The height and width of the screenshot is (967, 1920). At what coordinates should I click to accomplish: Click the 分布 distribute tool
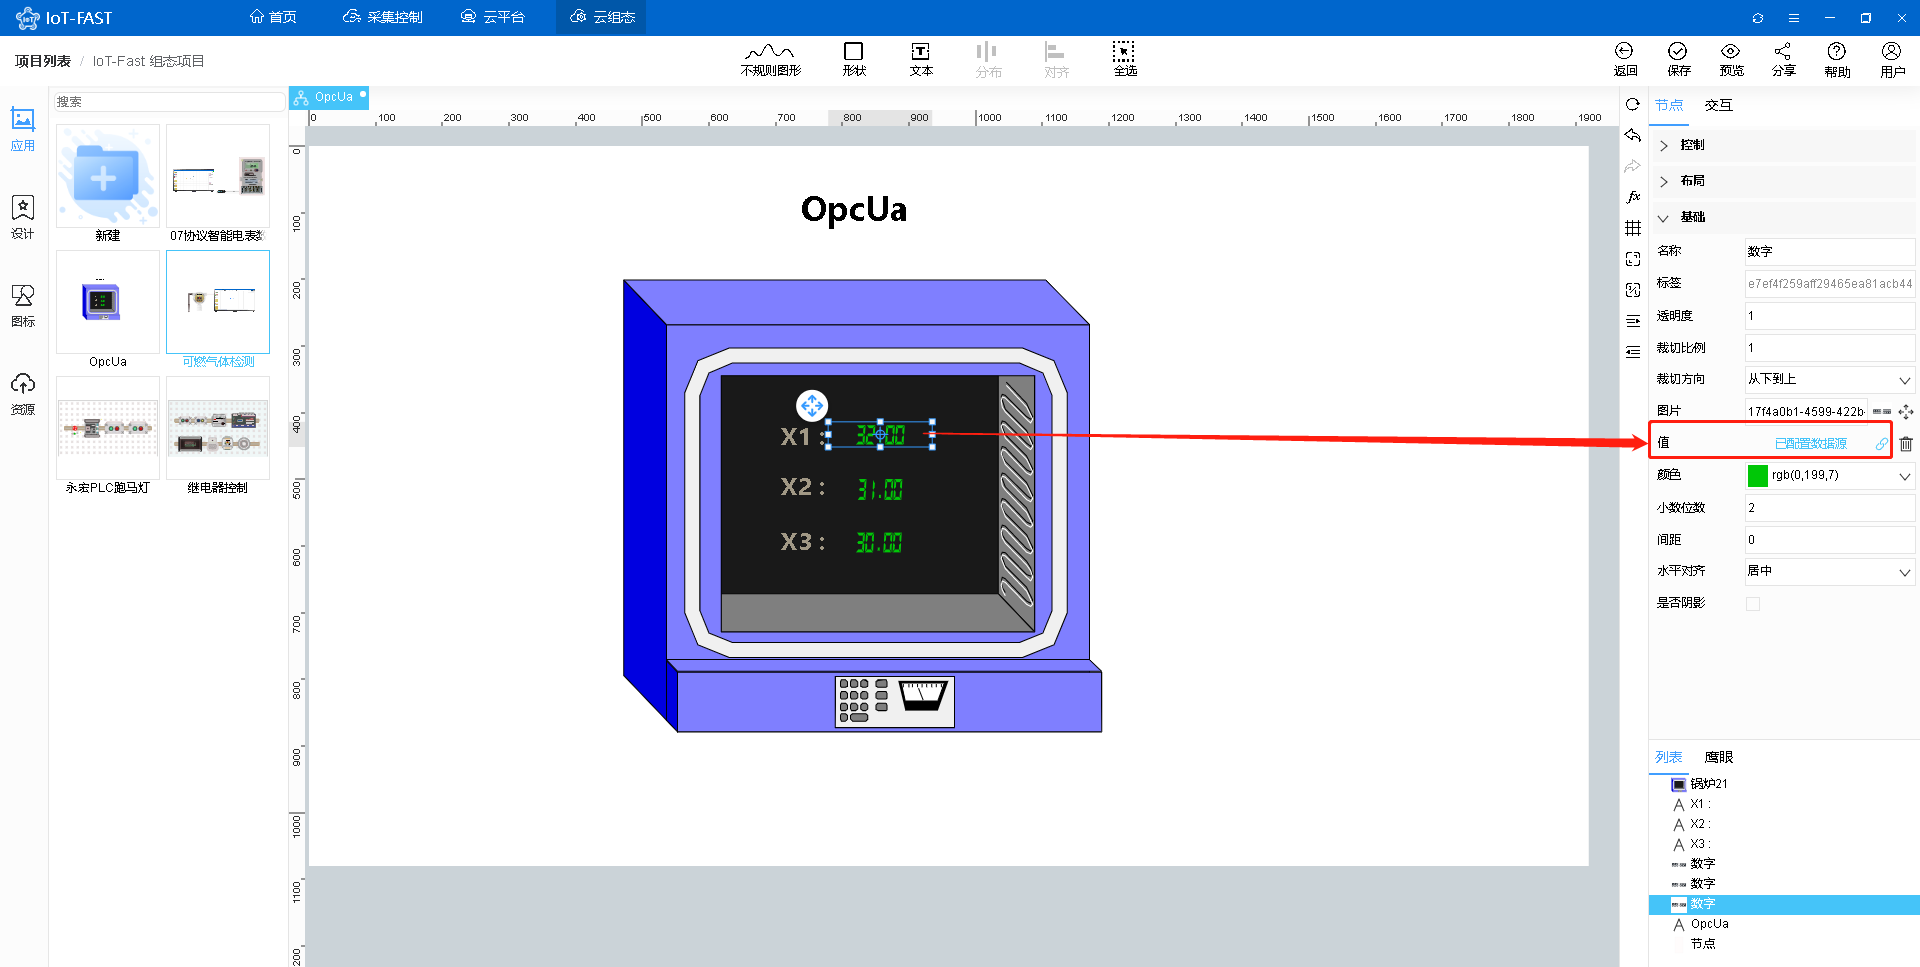tap(988, 60)
